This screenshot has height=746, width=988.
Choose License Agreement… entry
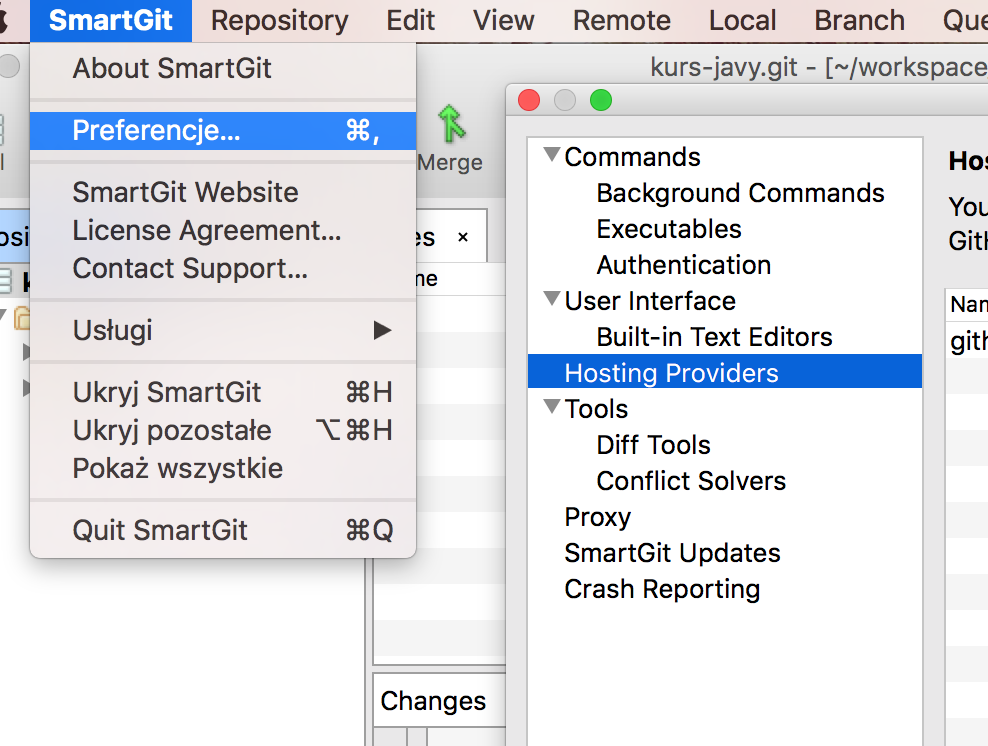coord(222,230)
